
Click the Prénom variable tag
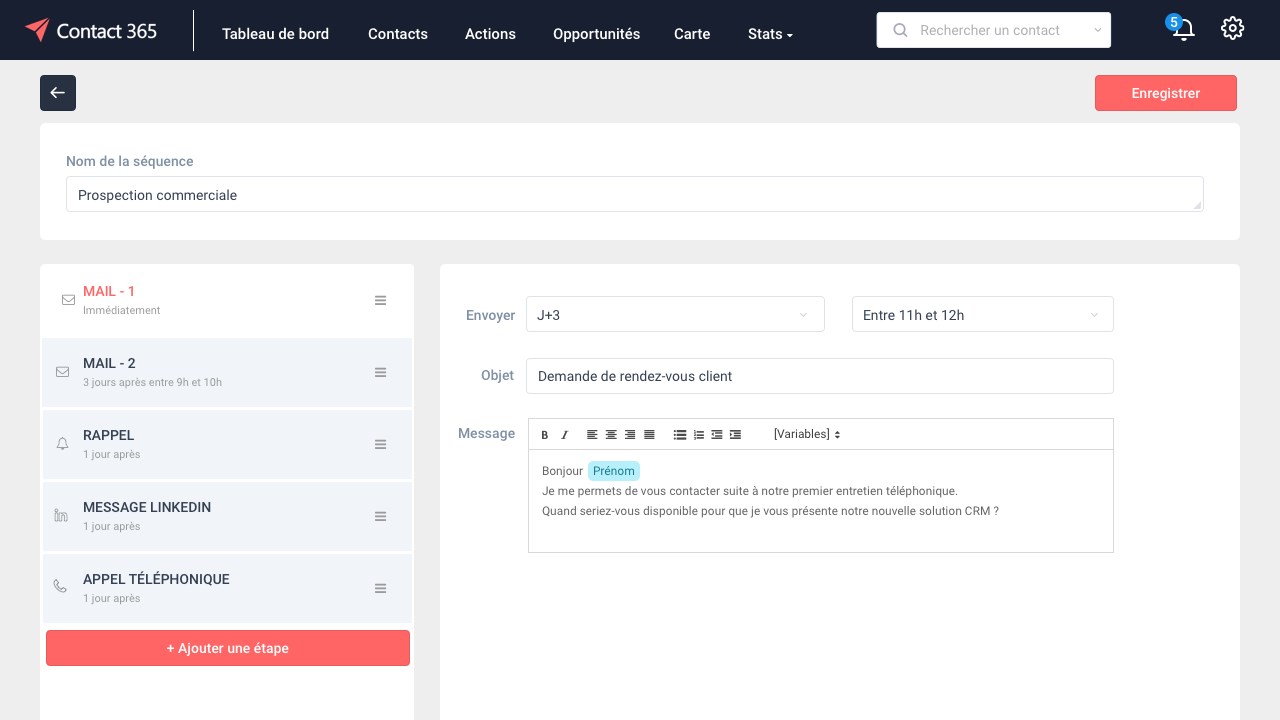(614, 471)
